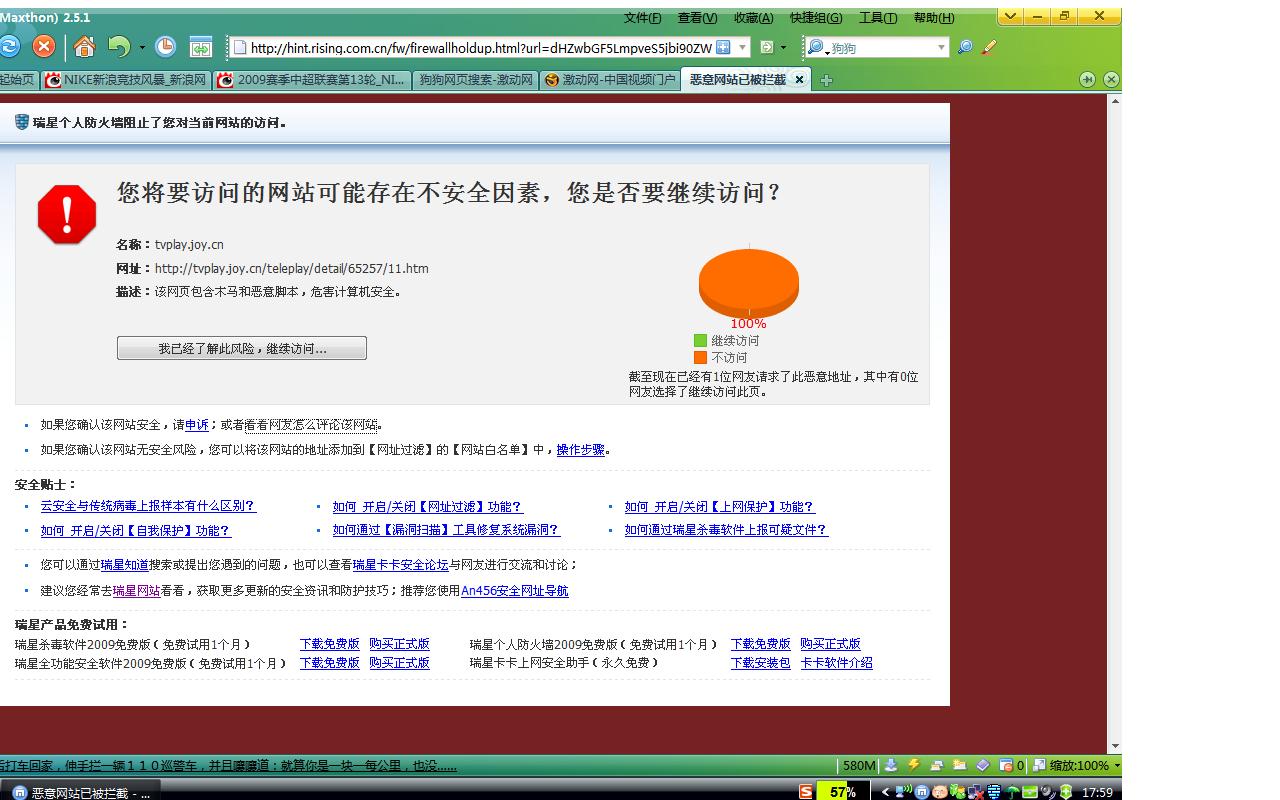
Task: Click the green 继续访问 legend swatch
Action: [x=700, y=341]
